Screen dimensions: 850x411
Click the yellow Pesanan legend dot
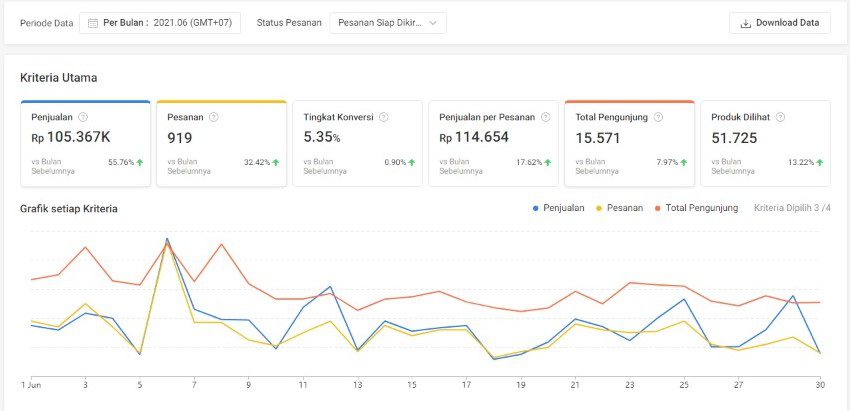point(599,208)
